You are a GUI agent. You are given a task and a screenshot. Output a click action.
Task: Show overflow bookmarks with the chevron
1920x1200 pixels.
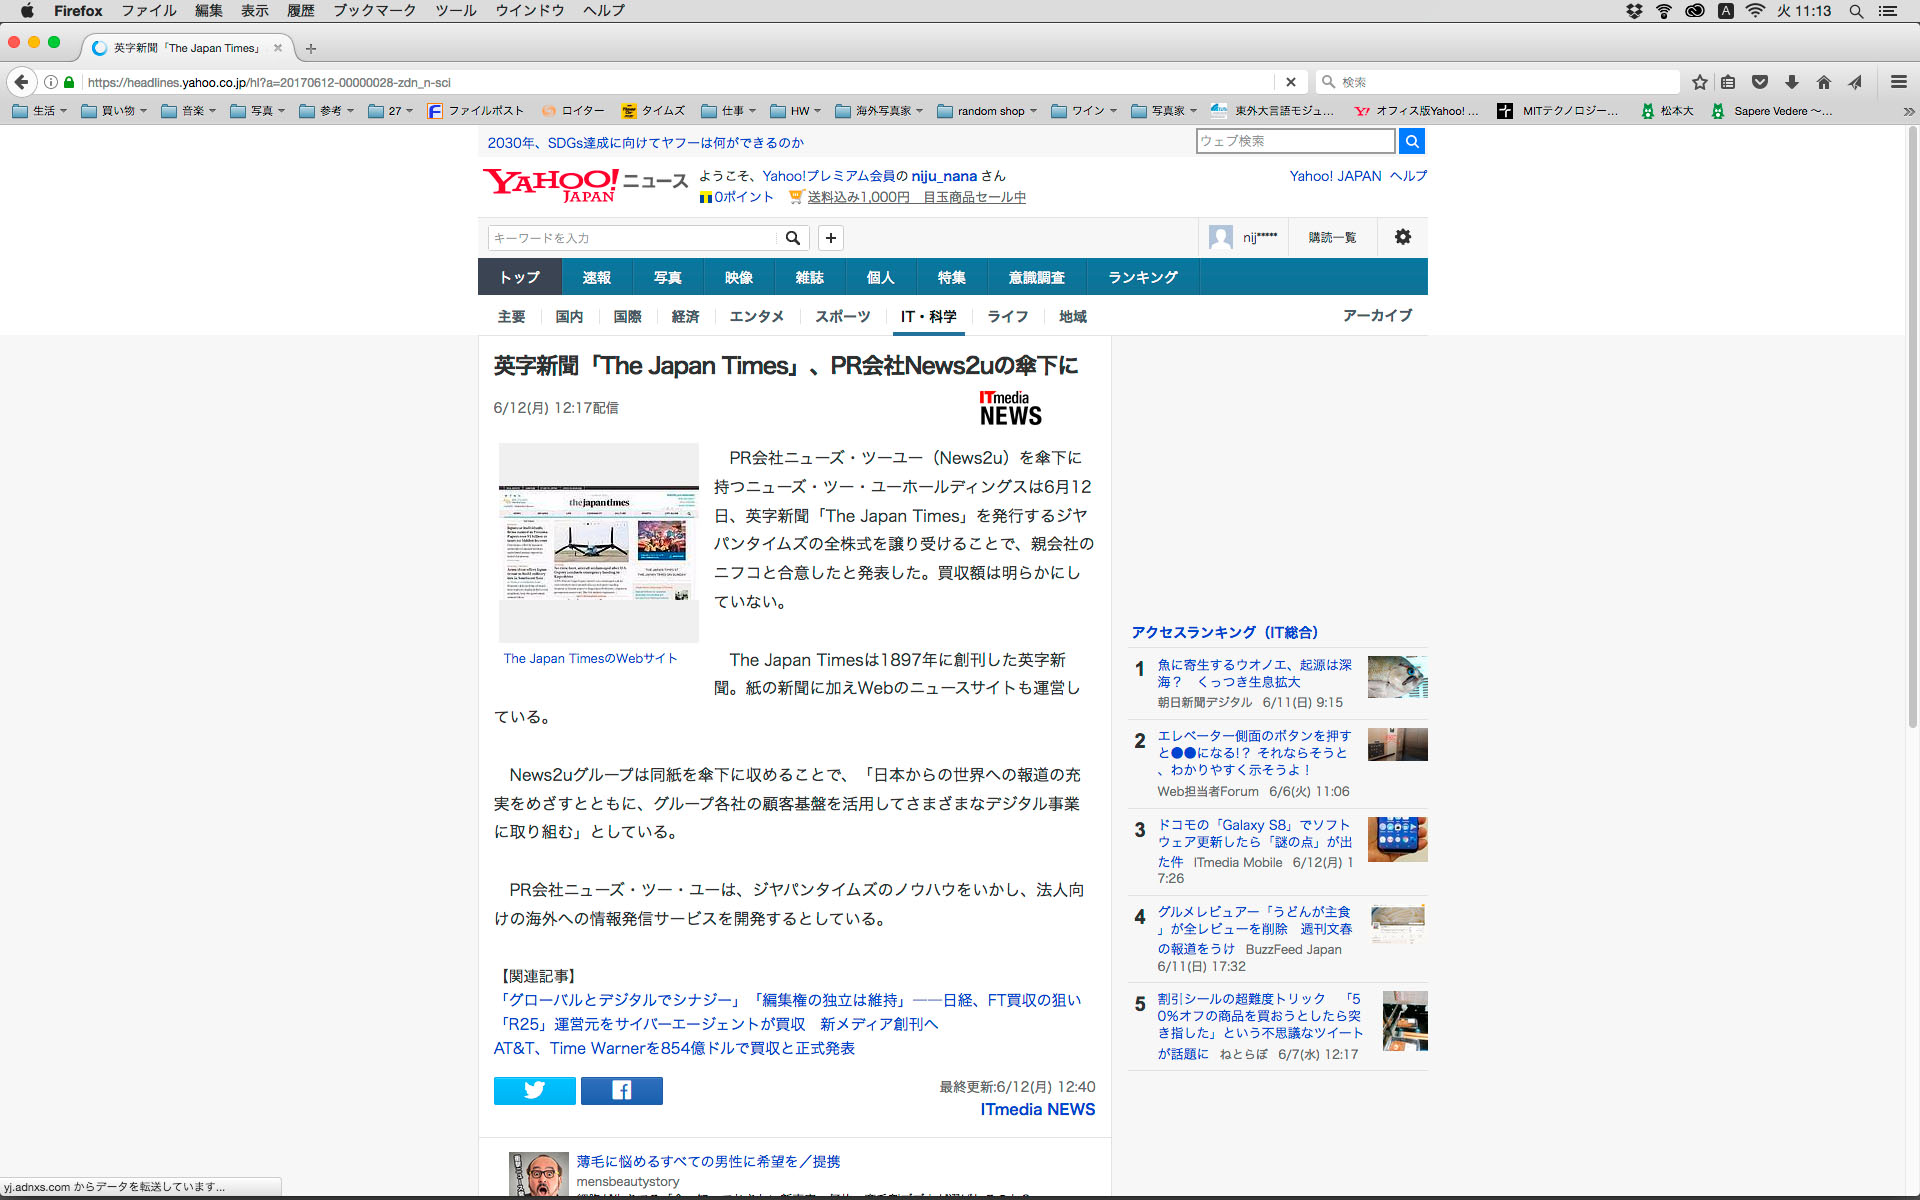[x=1908, y=111]
